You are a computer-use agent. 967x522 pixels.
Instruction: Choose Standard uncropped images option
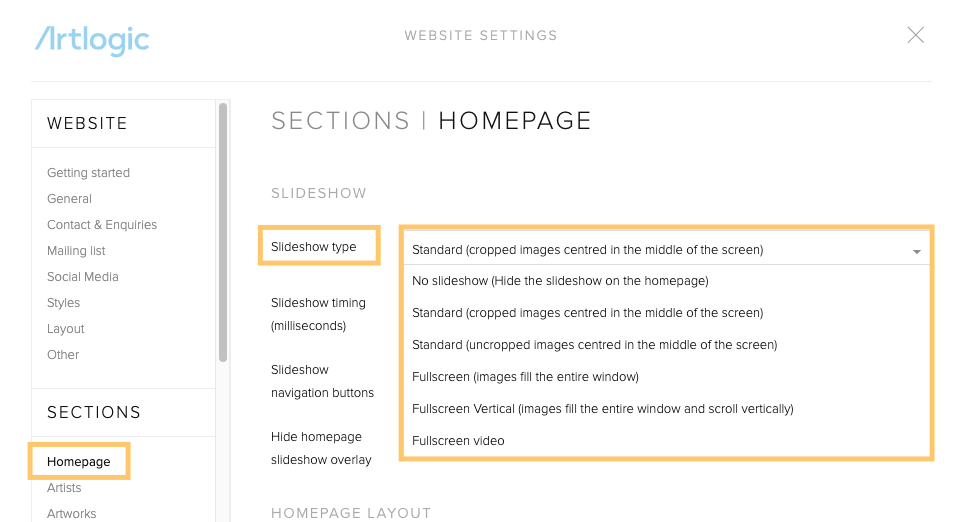[595, 345]
